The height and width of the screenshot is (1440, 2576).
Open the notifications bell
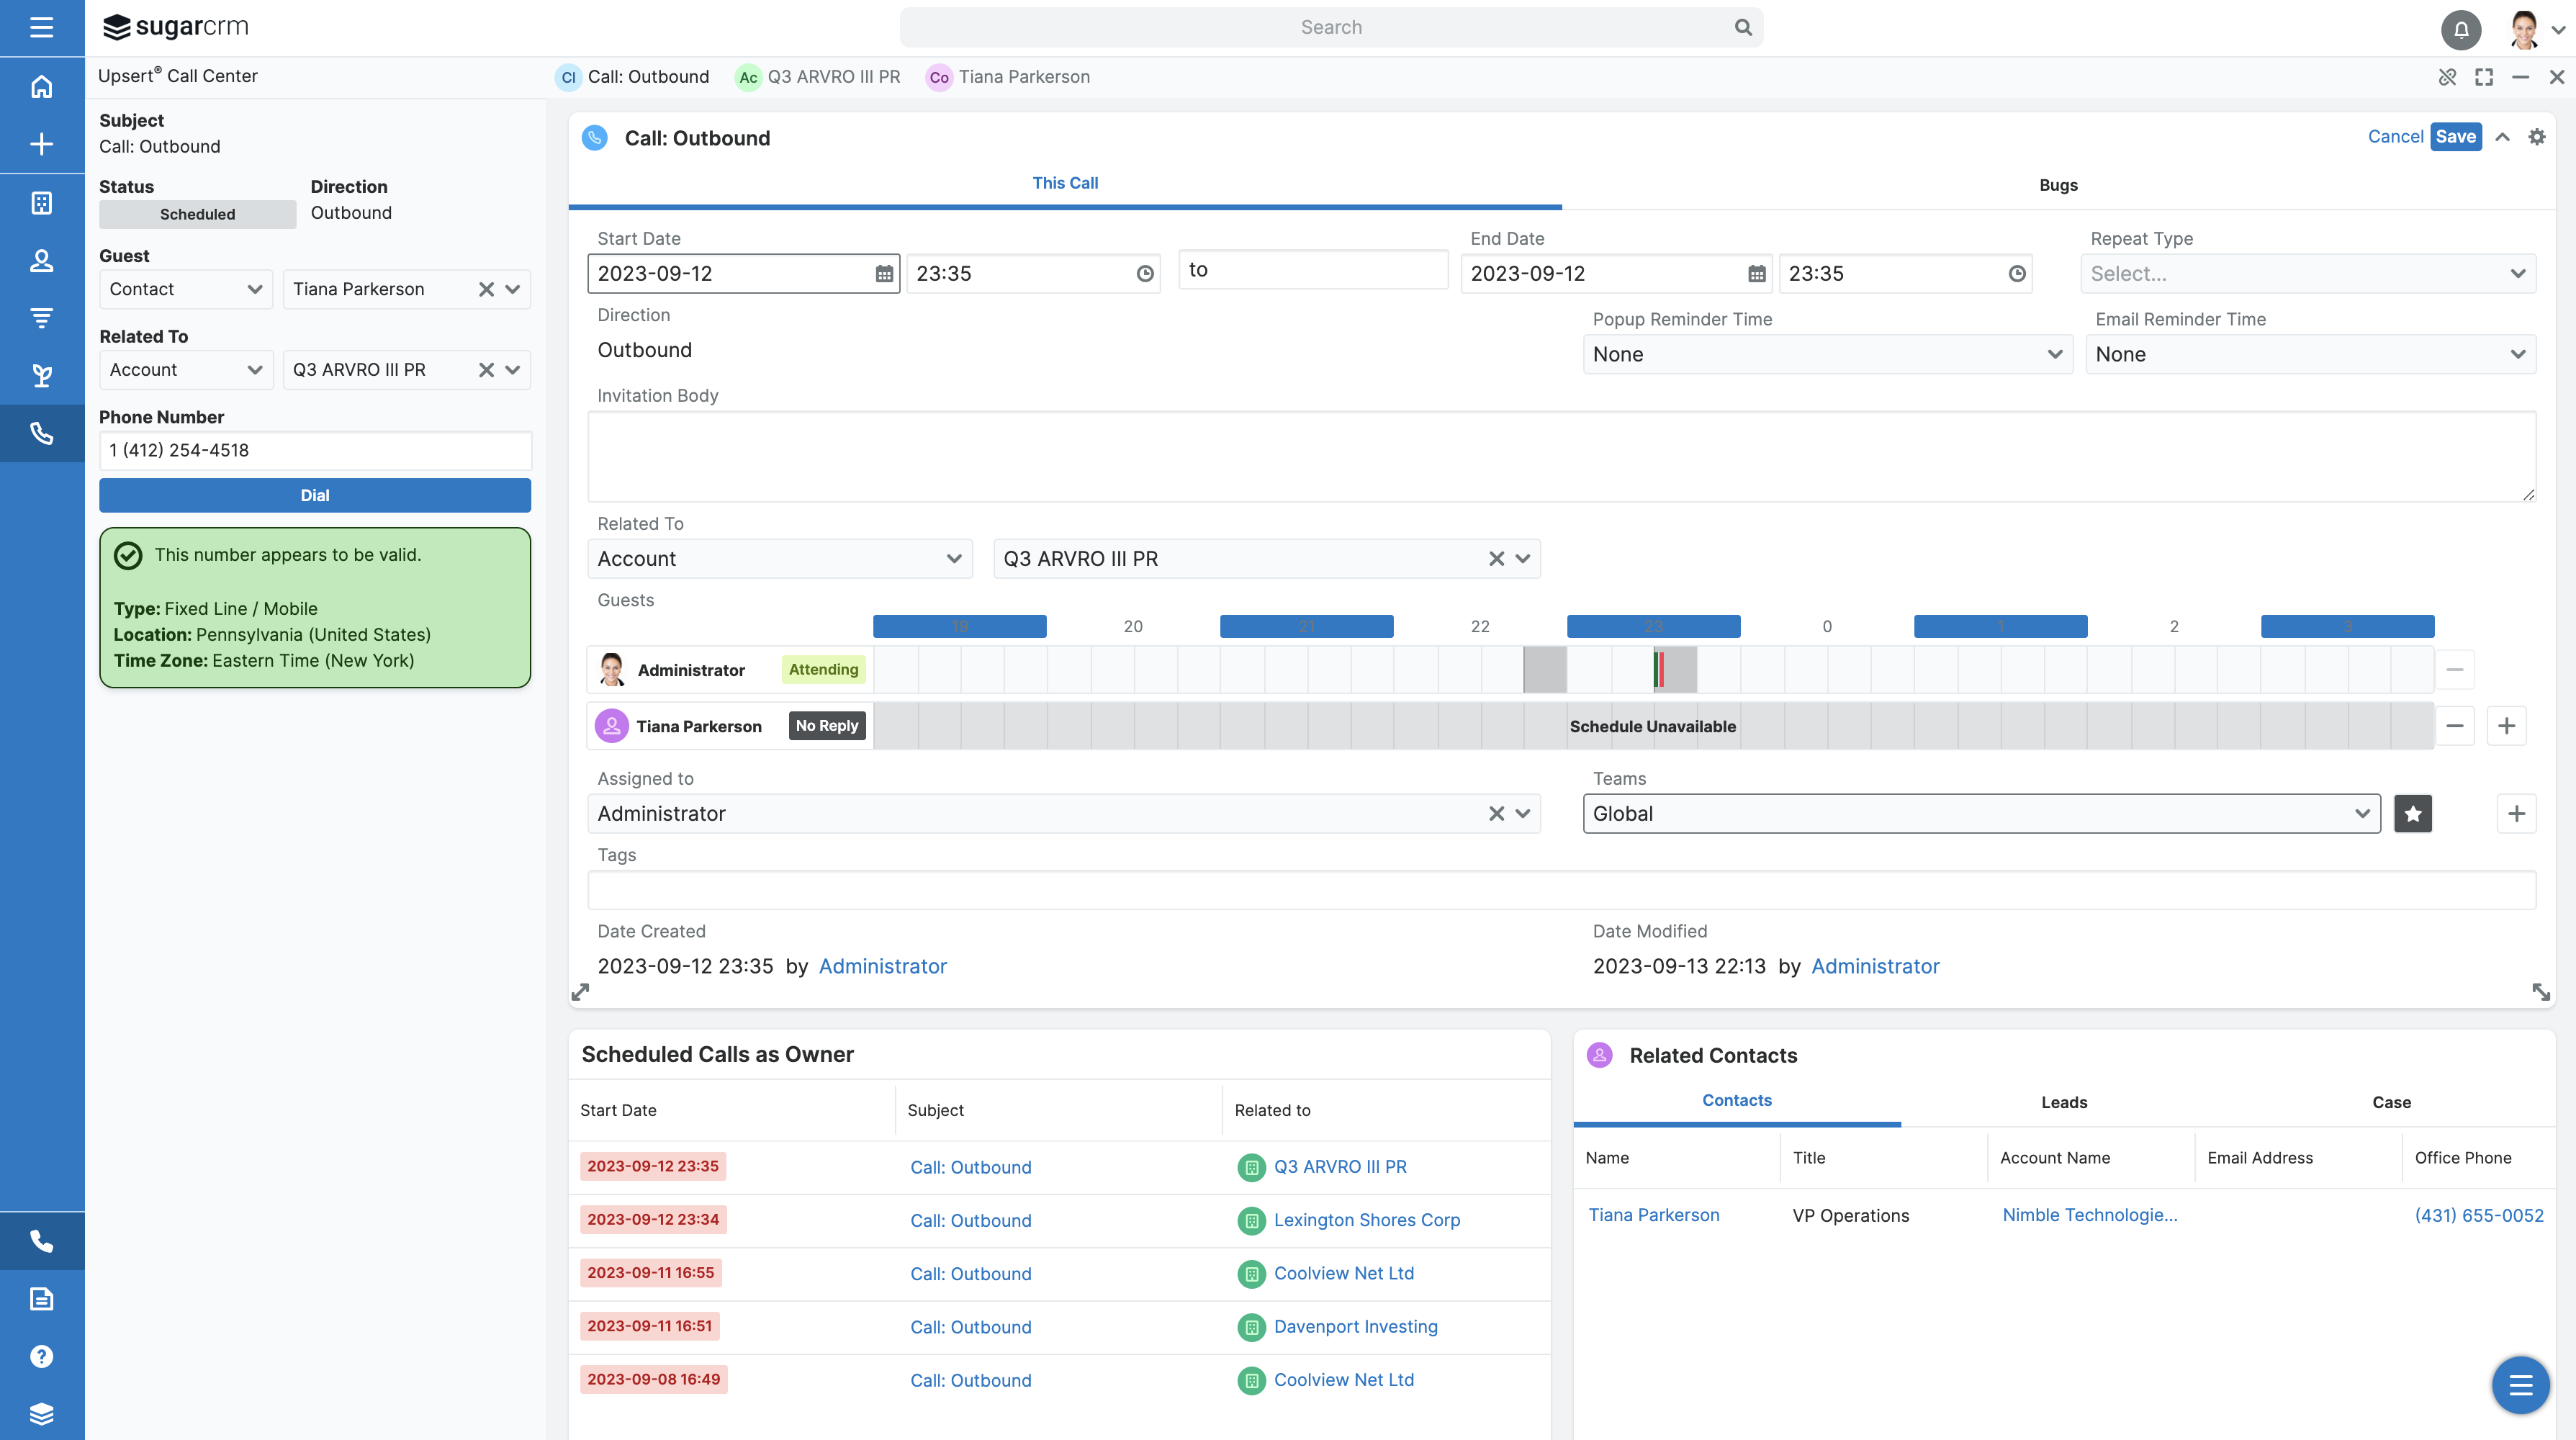2462,30
